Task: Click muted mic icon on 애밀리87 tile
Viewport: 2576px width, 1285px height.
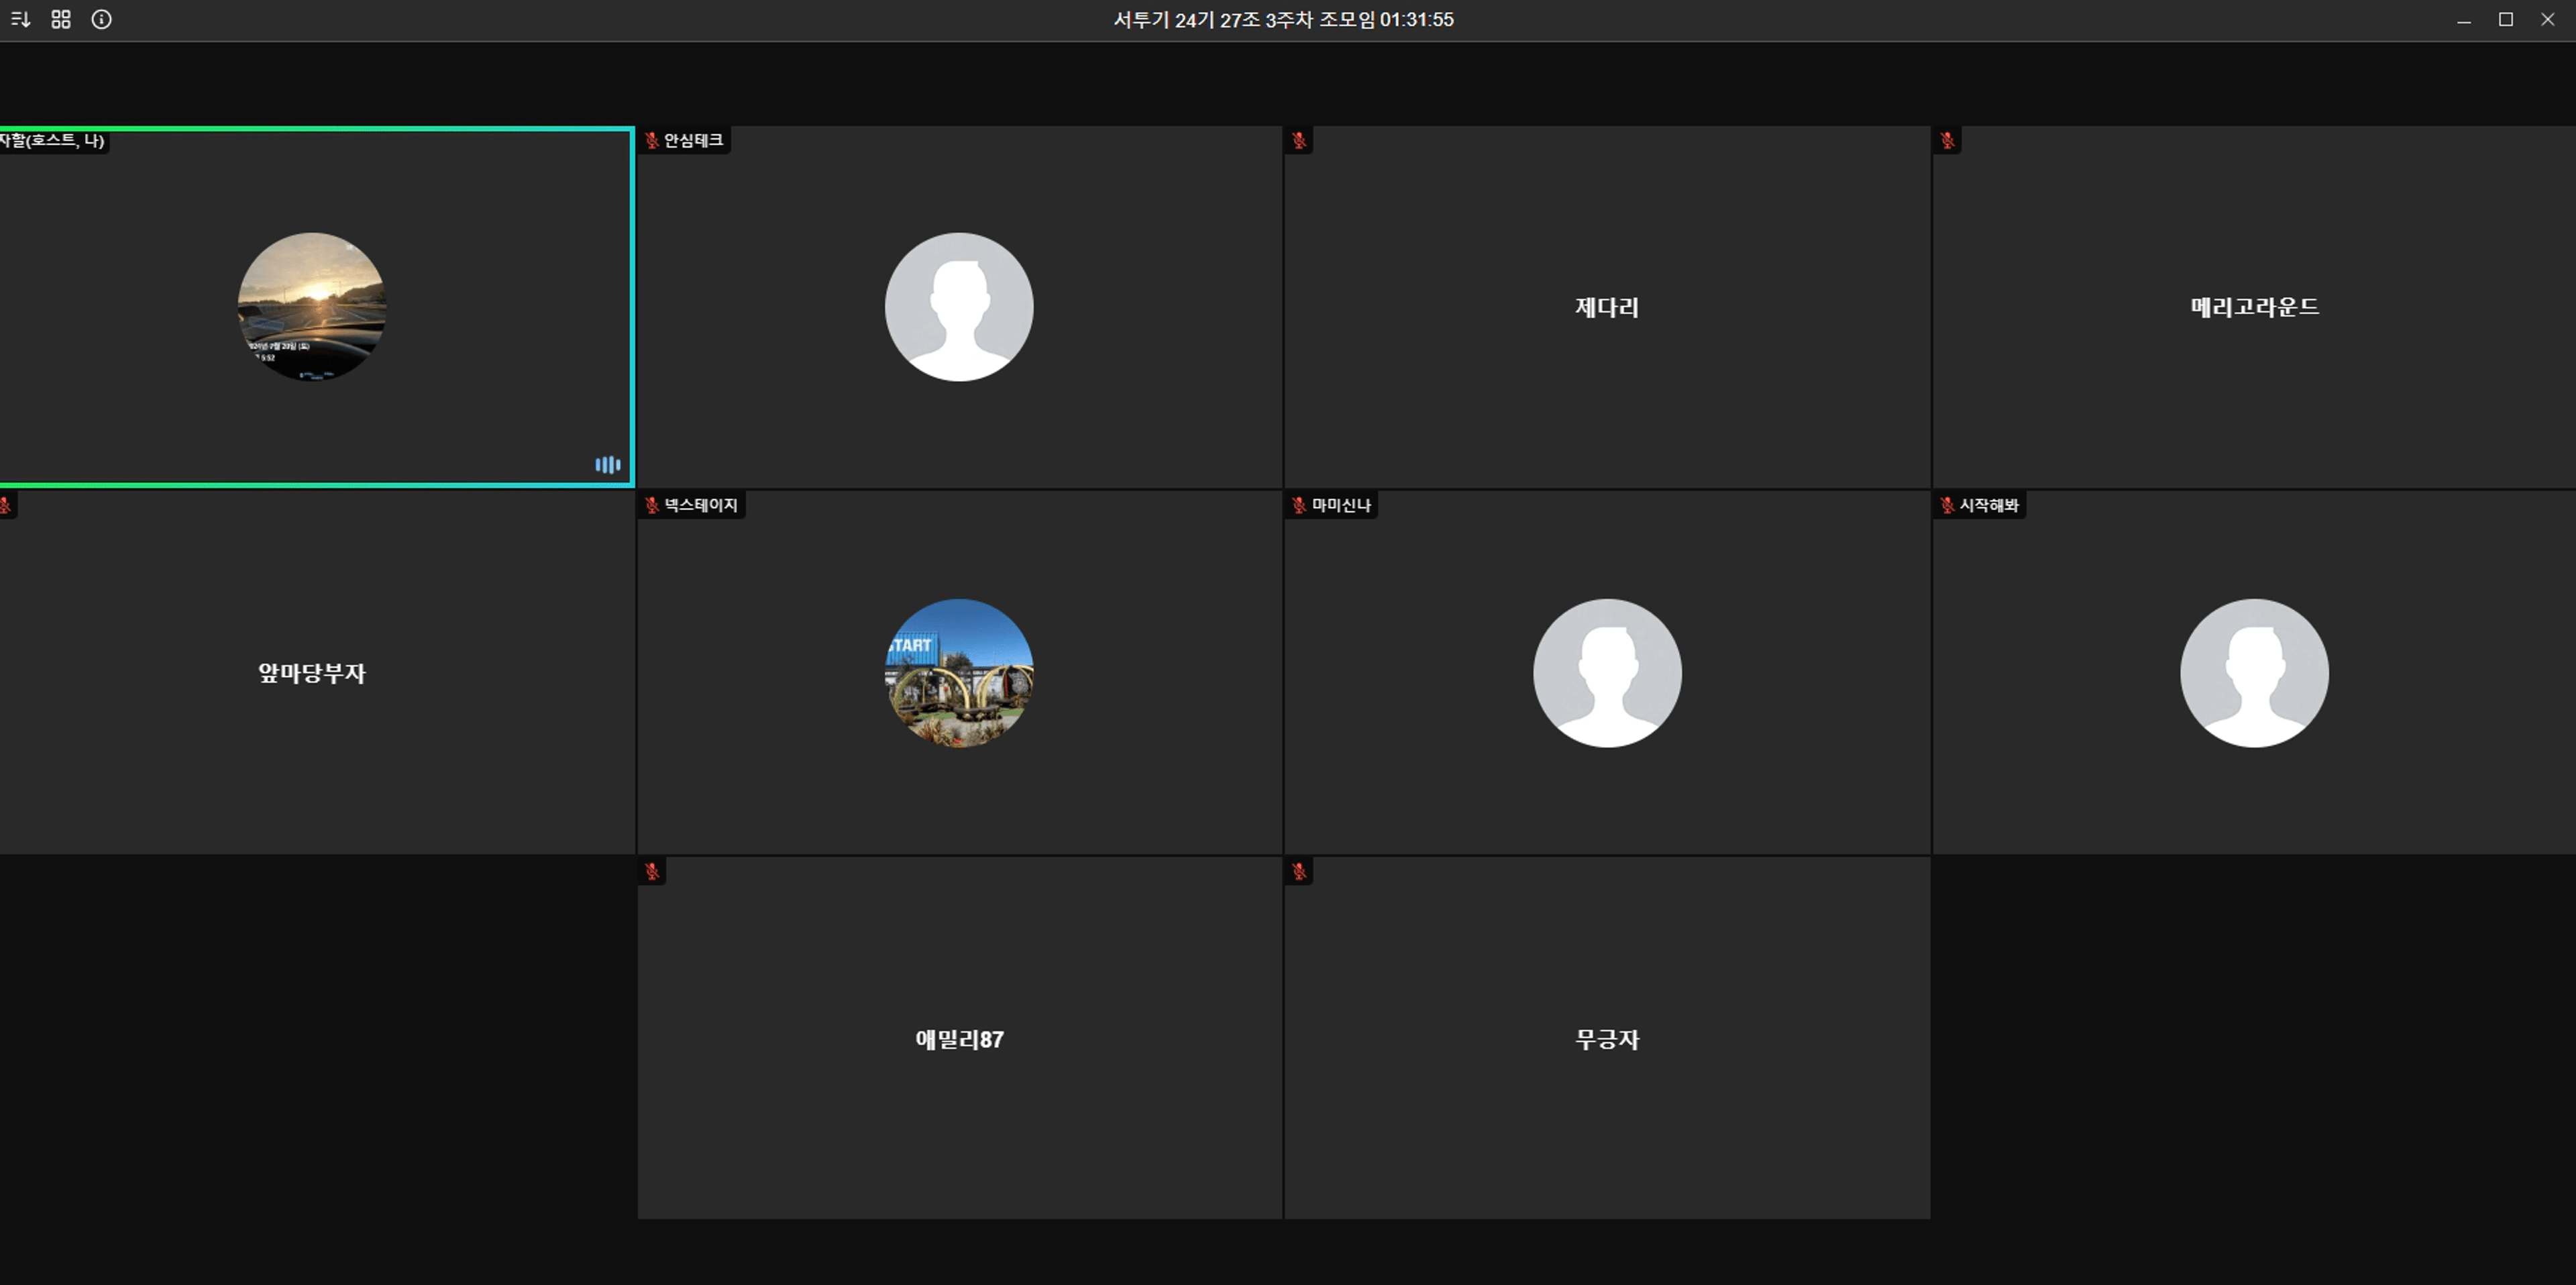Action: coord(652,872)
